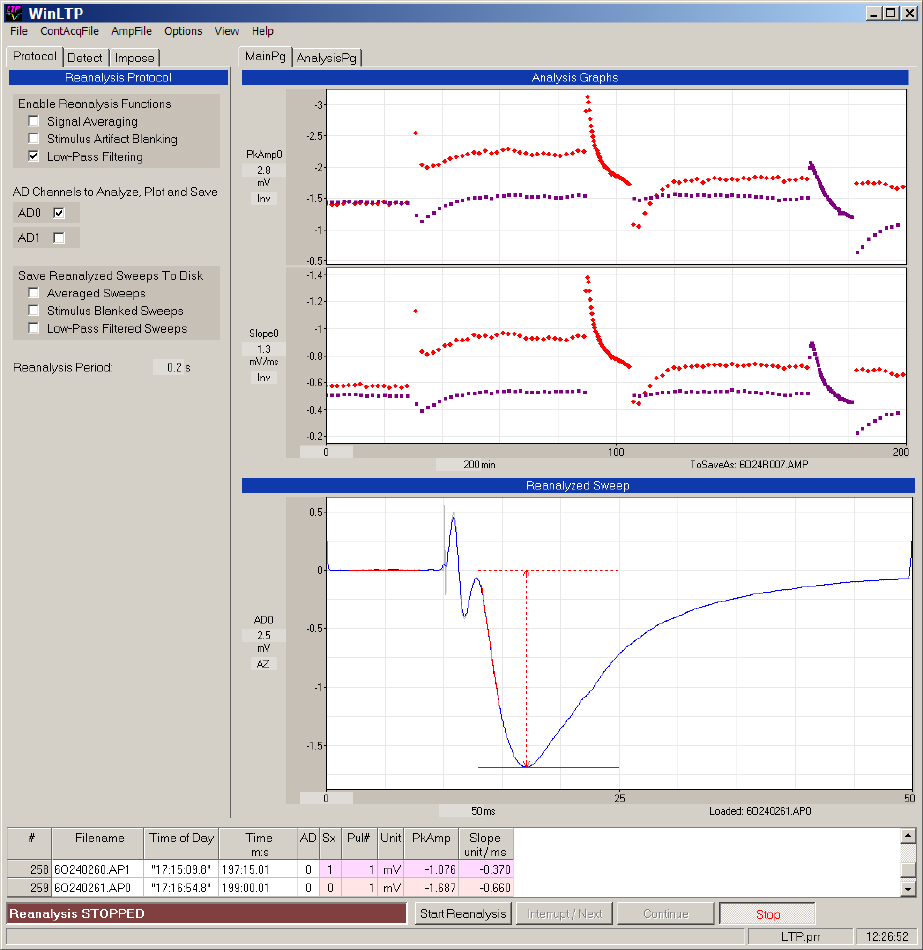Open the Options menu
The image size is (923, 950).
(183, 31)
